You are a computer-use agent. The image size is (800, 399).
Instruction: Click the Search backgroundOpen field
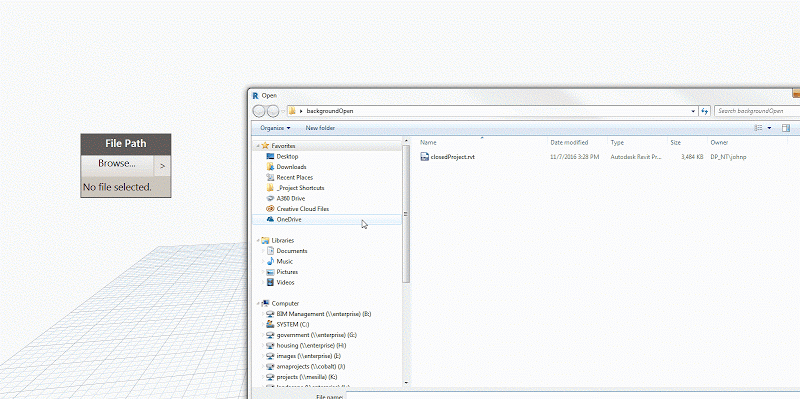coord(757,111)
